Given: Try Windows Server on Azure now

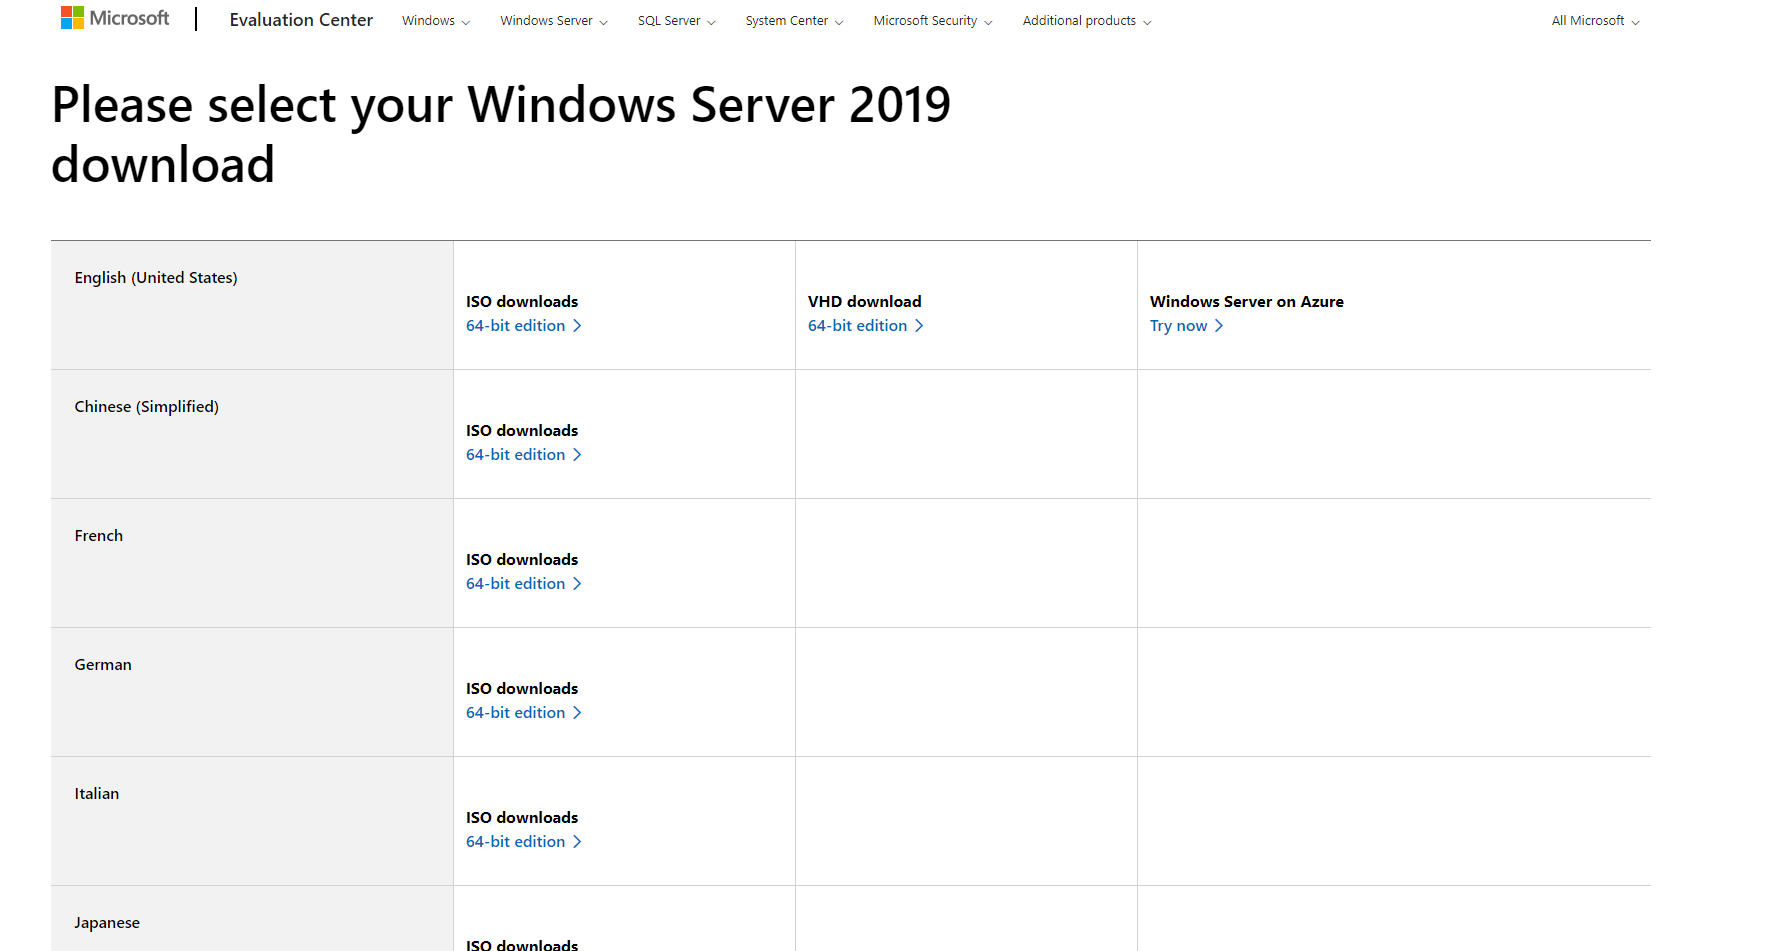Looking at the screenshot, I should tap(1177, 325).
